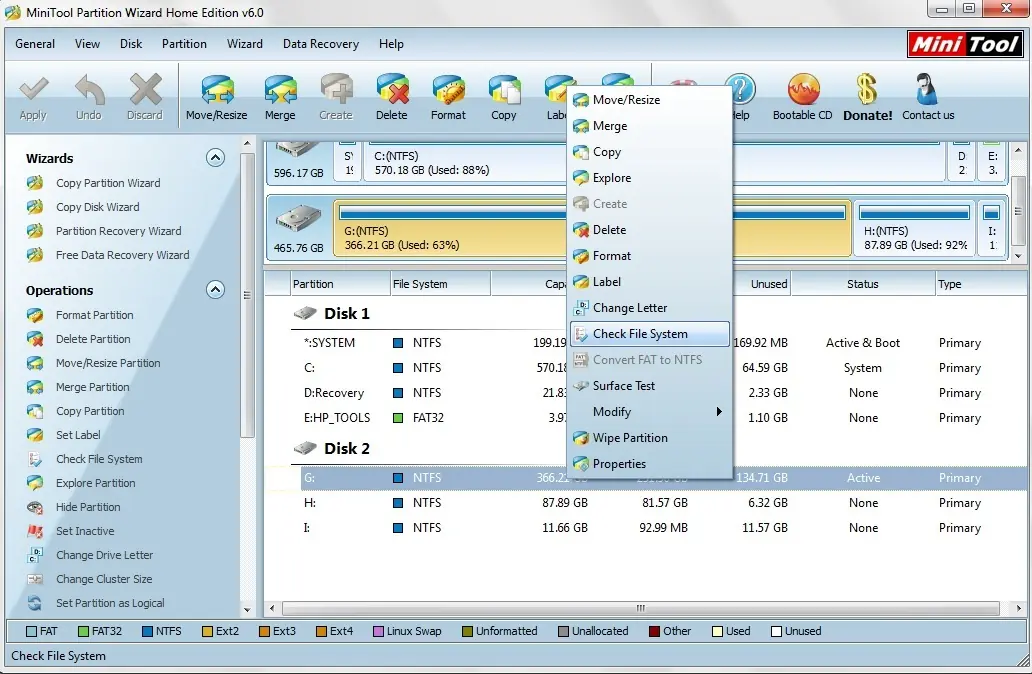Open the General menu
Image resolution: width=1032 pixels, height=674 pixels.
(x=35, y=44)
